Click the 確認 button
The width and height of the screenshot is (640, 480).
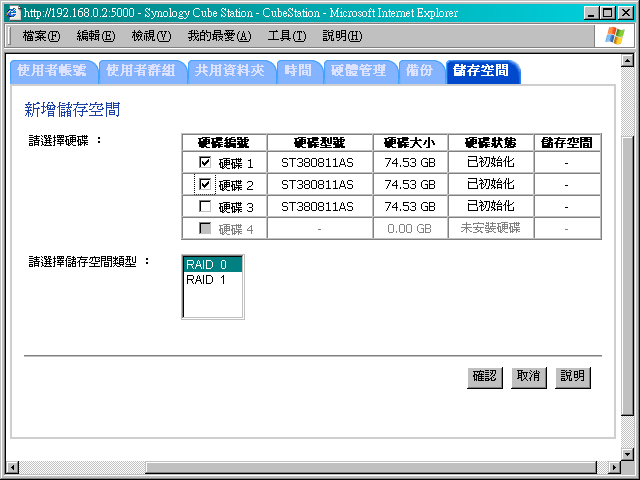click(484, 377)
